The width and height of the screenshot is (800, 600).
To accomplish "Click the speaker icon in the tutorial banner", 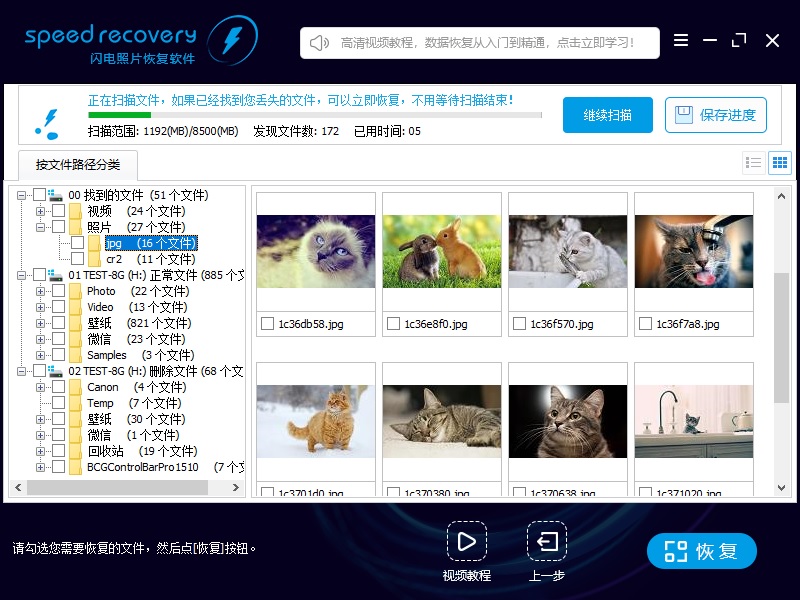I will 319,43.
